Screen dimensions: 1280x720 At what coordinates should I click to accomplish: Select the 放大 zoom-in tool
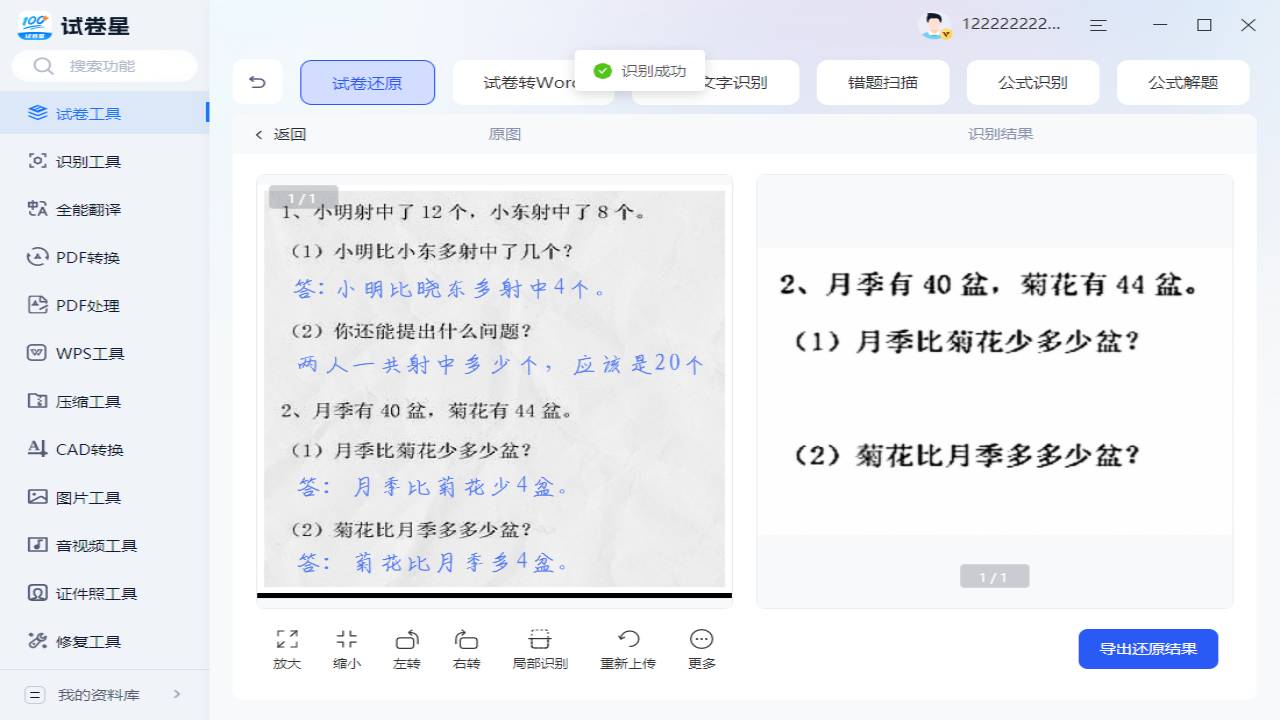click(286, 647)
